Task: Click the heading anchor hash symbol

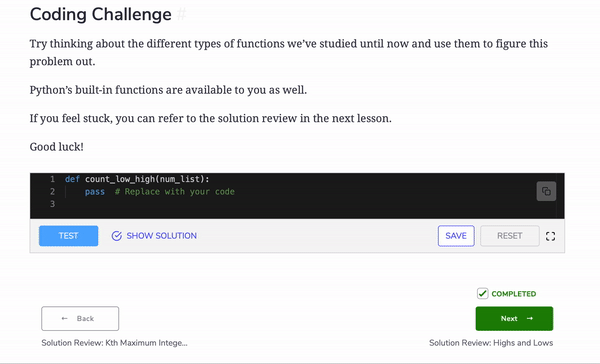Action: (181, 15)
